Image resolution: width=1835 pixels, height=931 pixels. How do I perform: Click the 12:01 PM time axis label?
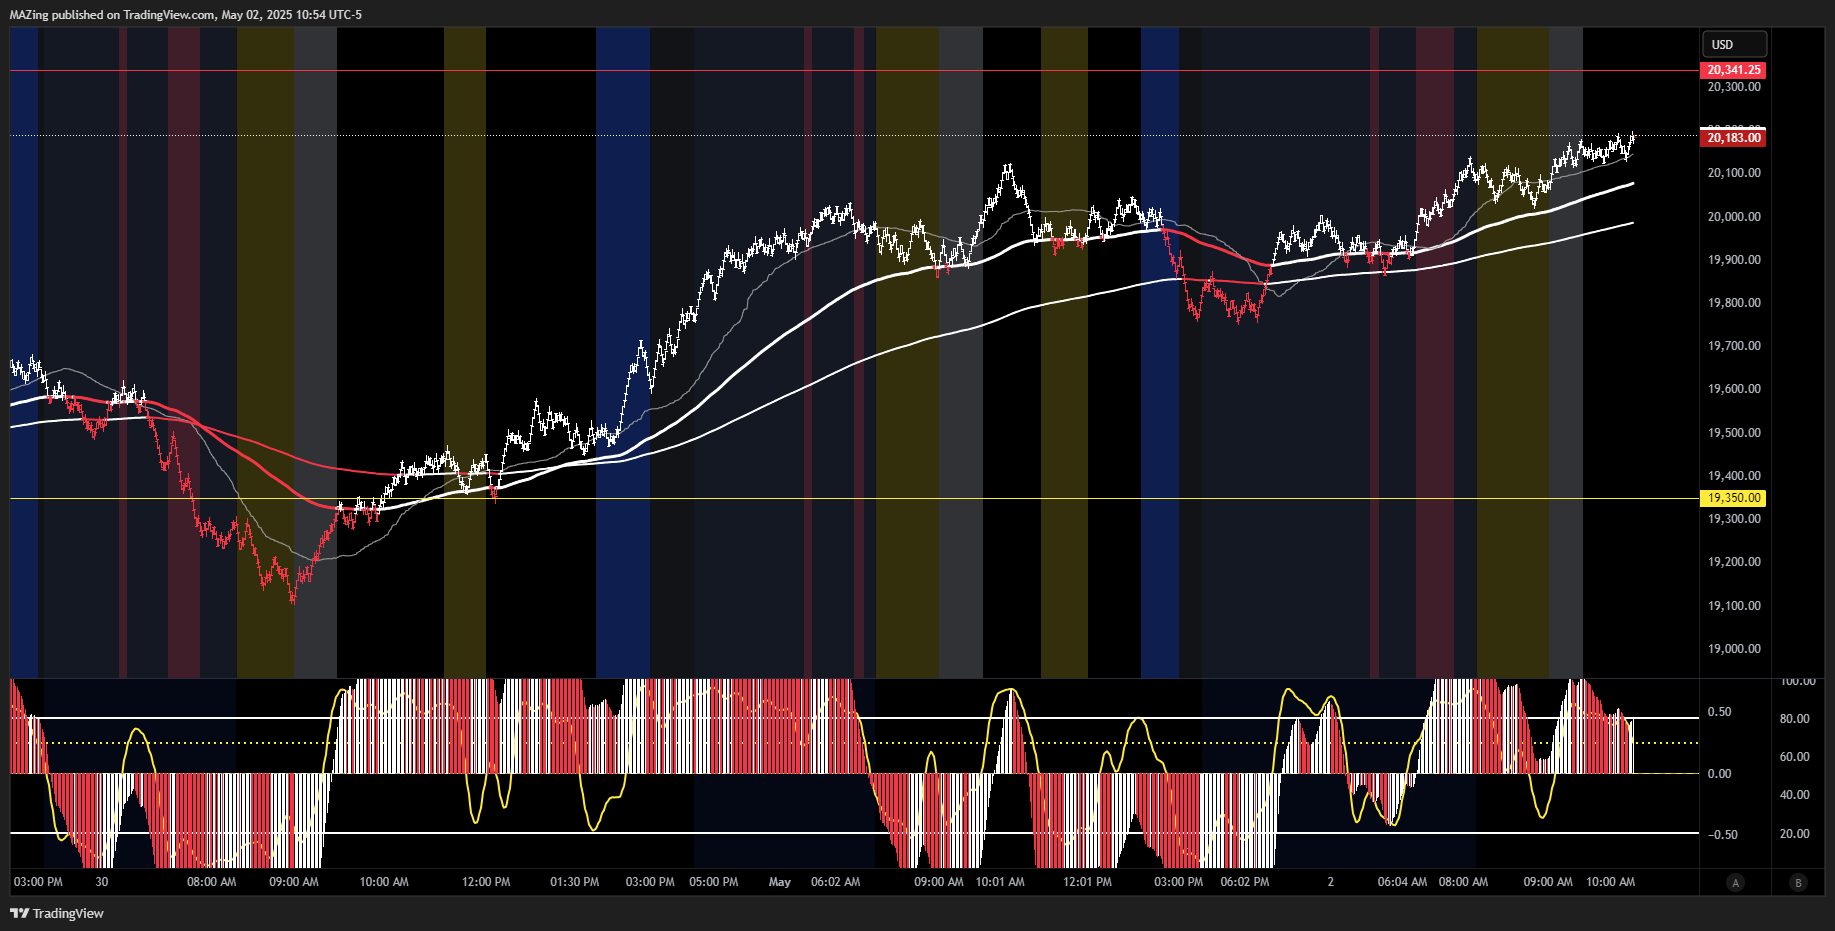[x=1087, y=882]
